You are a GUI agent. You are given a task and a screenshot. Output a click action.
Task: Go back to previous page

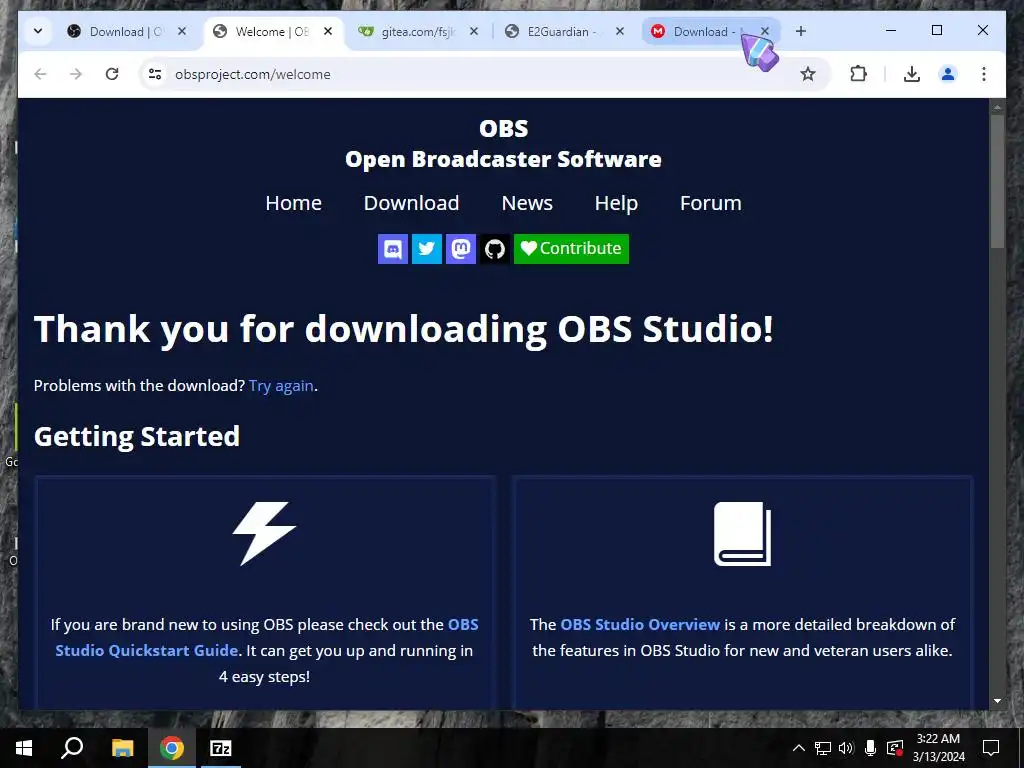pos(40,74)
